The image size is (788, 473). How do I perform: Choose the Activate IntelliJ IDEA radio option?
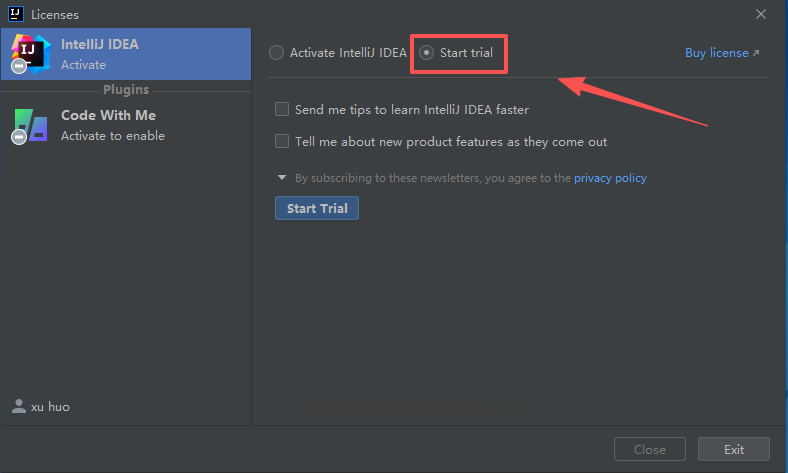click(276, 53)
